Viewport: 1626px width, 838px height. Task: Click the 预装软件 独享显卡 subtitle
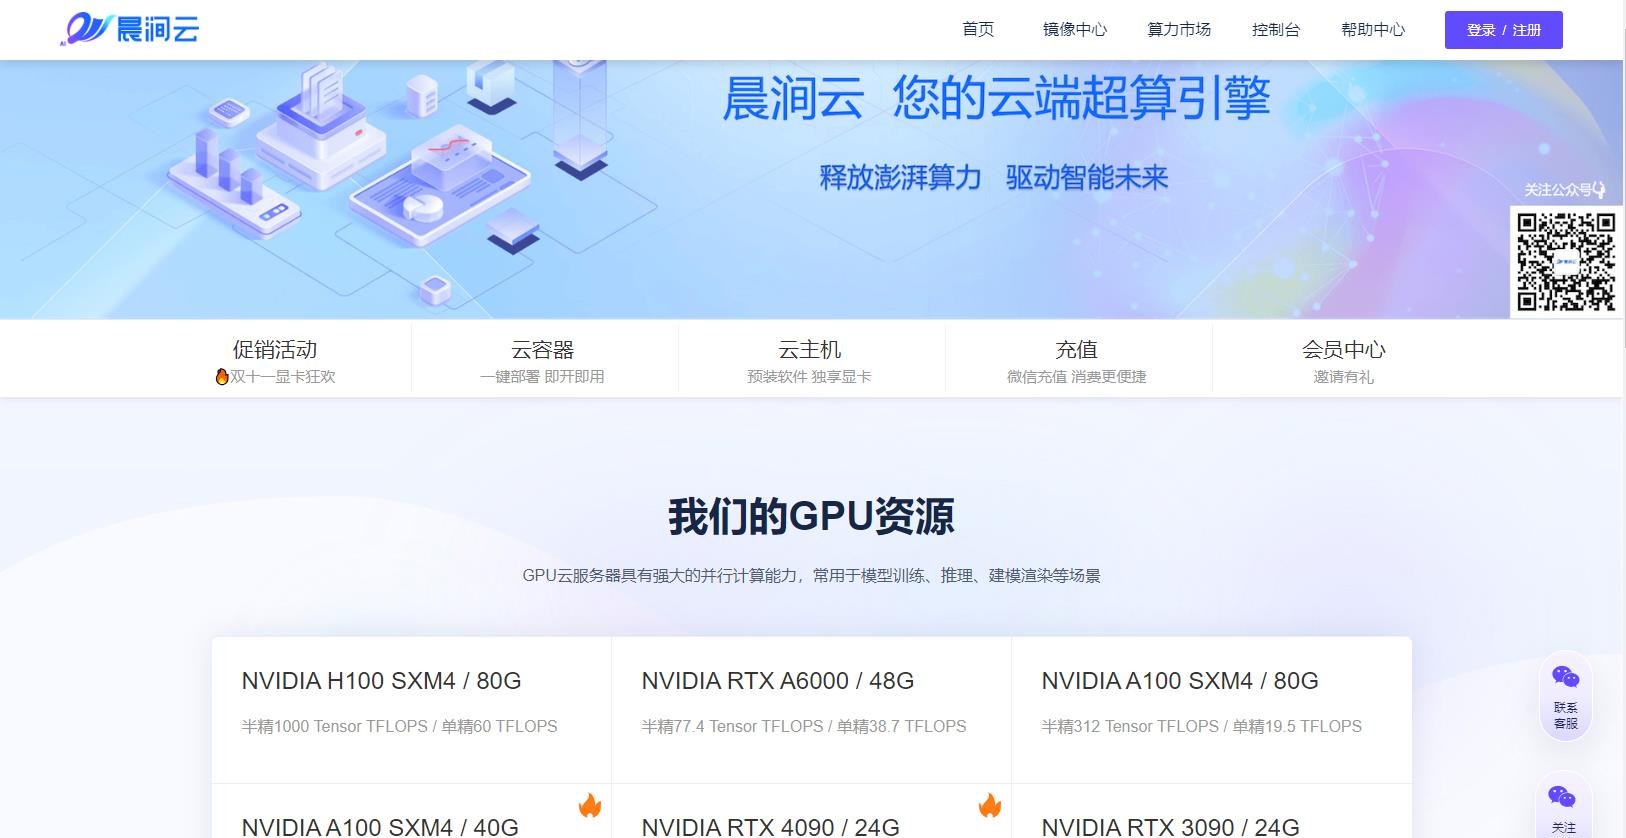point(809,377)
